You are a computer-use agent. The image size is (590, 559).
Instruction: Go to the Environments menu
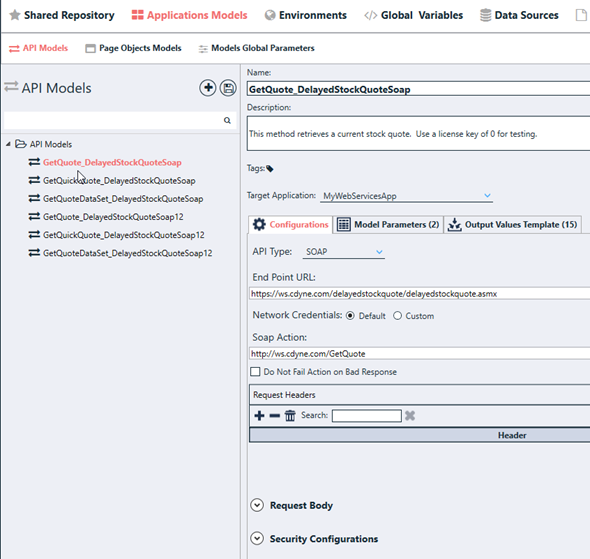[306, 15]
